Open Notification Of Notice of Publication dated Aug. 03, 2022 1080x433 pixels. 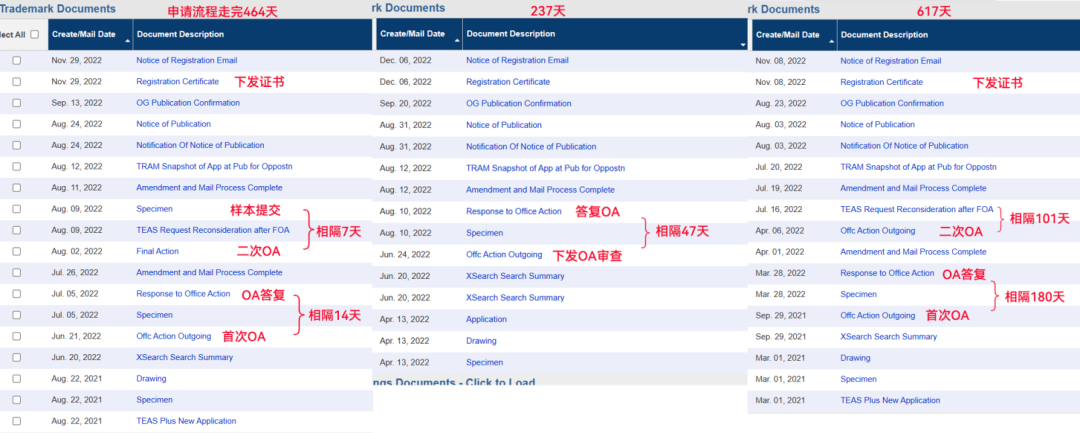coord(904,145)
